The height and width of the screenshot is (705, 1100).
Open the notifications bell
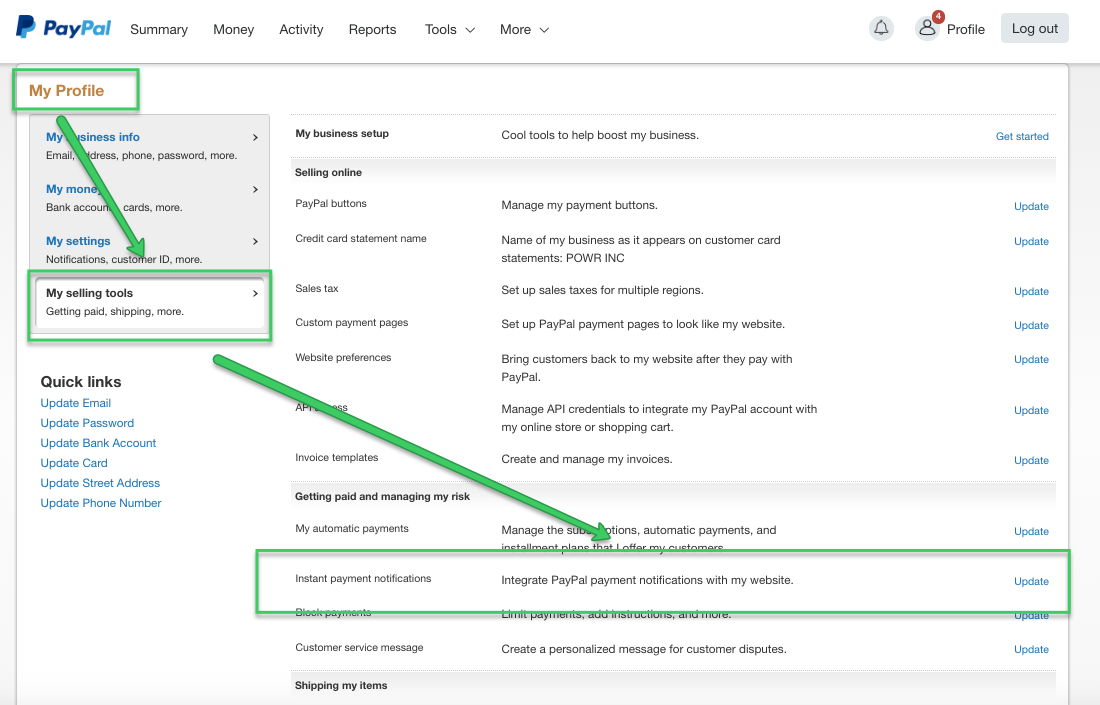coord(881,28)
